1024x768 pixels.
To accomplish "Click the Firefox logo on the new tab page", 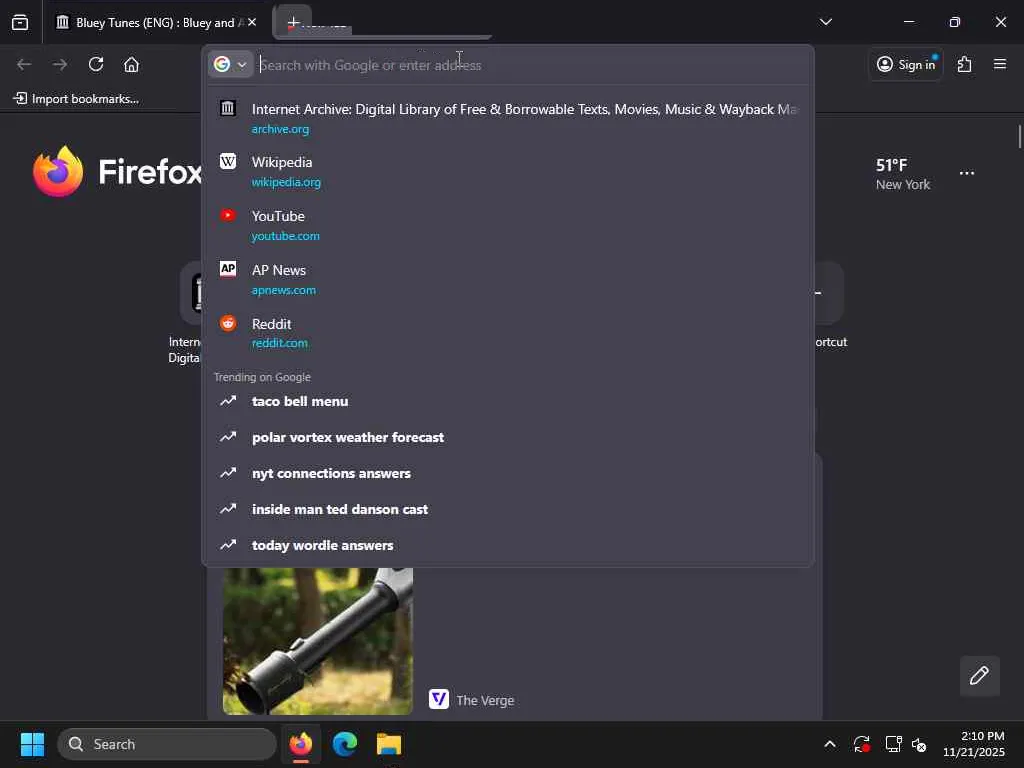I will click(x=59, y=171).
